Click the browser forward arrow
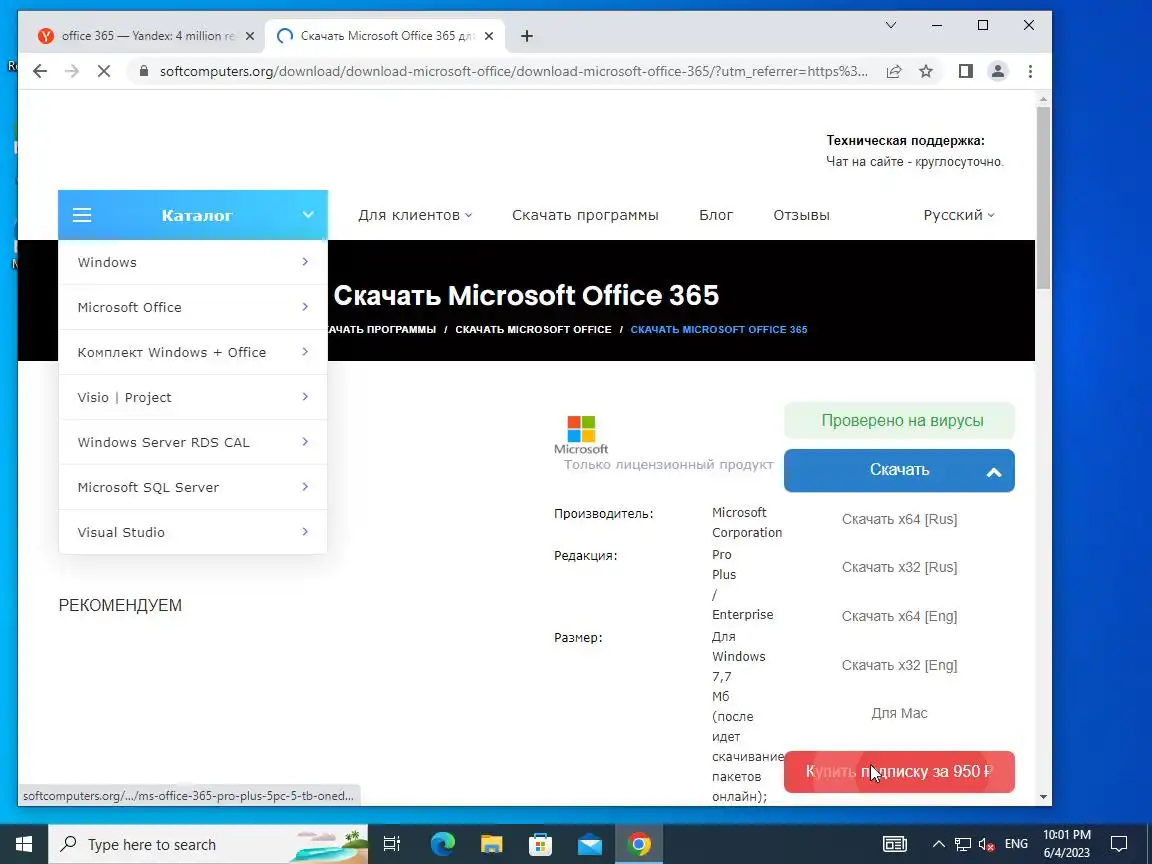The width and height of the screenshot is (1152, 864). tap(72, 71)
